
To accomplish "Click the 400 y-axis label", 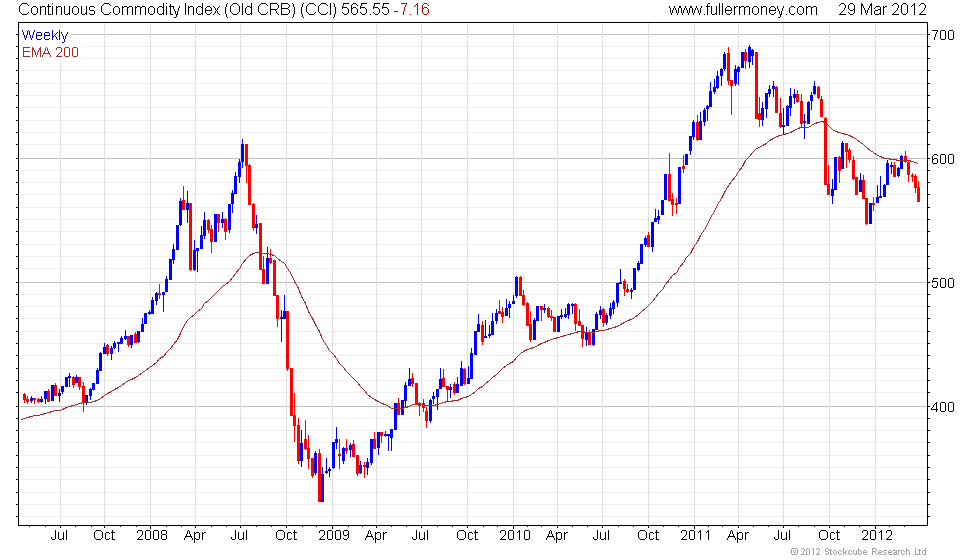I will (943, 407).
